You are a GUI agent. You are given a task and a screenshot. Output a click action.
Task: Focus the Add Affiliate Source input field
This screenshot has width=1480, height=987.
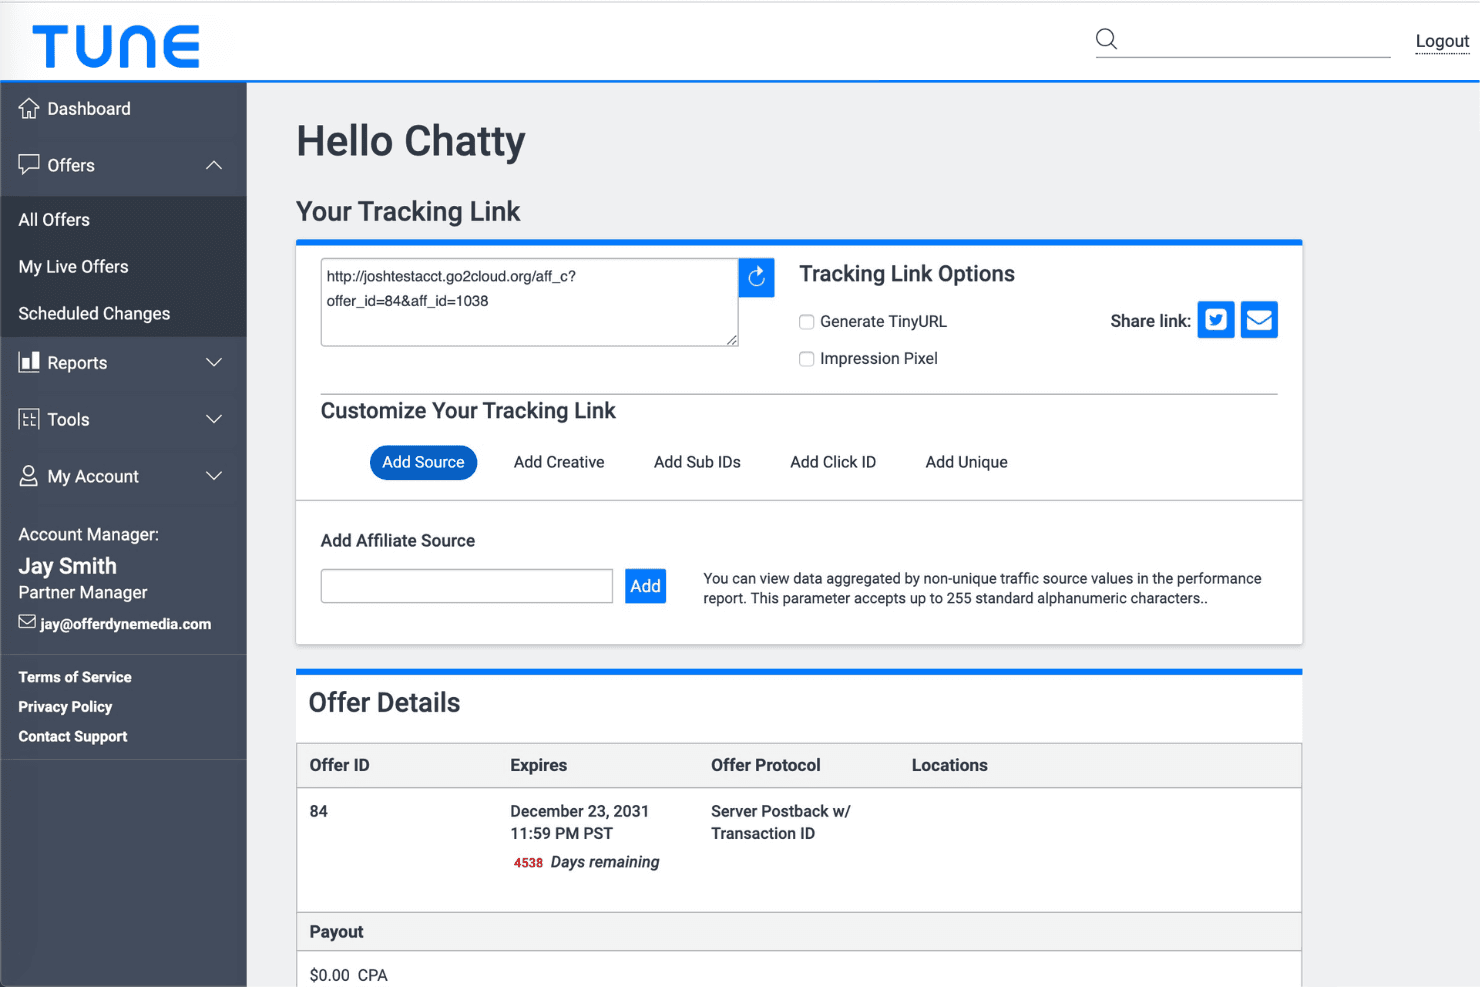[467, 586]
